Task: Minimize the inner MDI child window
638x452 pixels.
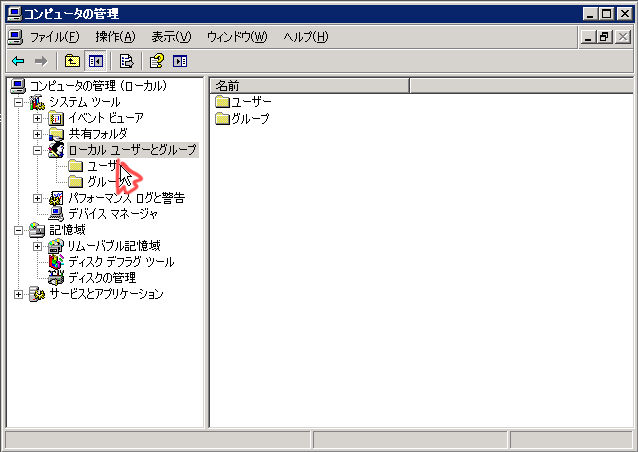Action: pyautogui.click(x=588, y=37)
